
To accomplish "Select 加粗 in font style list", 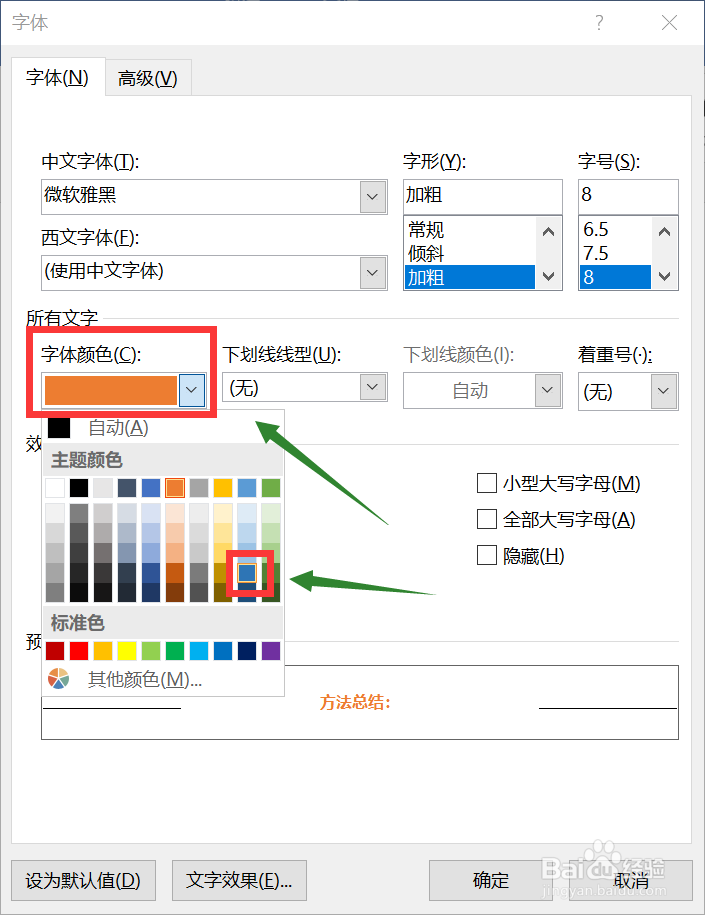I will 469,277.
